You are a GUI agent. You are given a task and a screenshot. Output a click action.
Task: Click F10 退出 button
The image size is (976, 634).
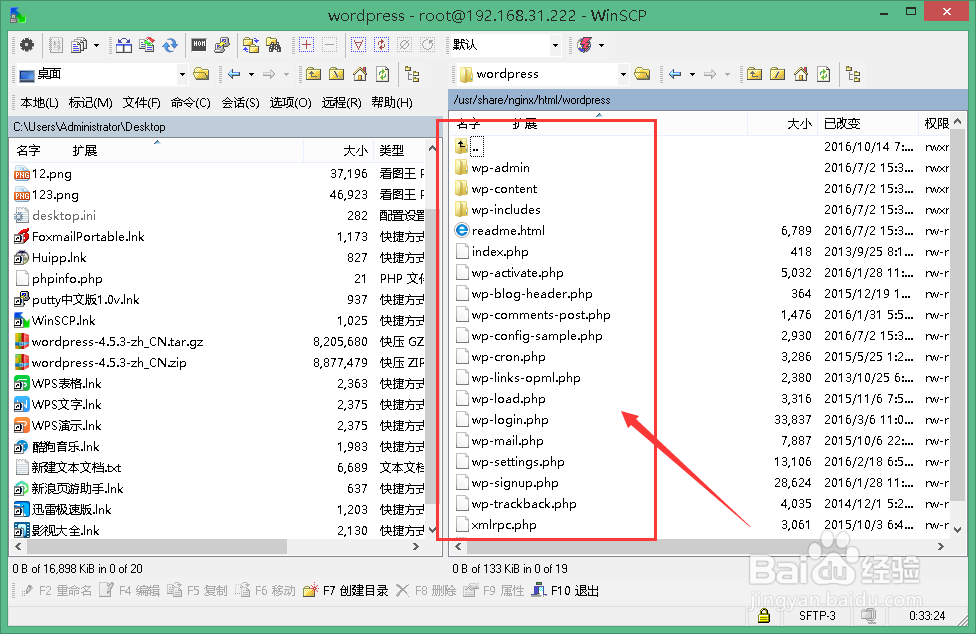click(x=565, y=590)
